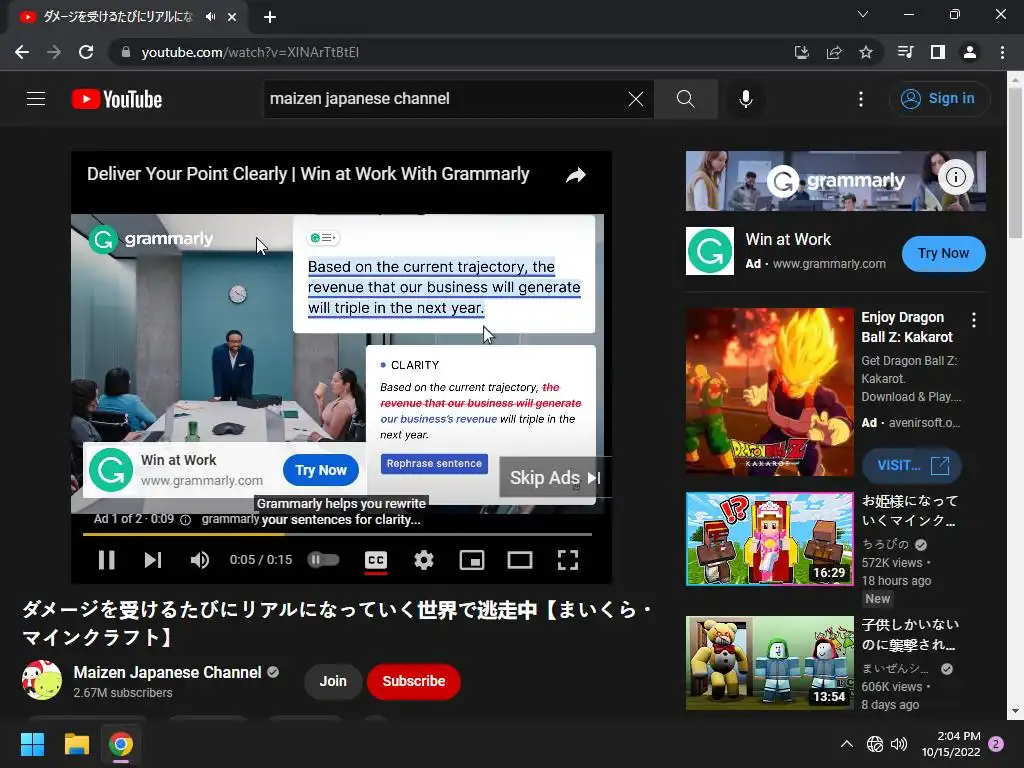Toggle Chrome side panel
The height and width of the screenshot is (768, 1024).
tap(938, 52)
